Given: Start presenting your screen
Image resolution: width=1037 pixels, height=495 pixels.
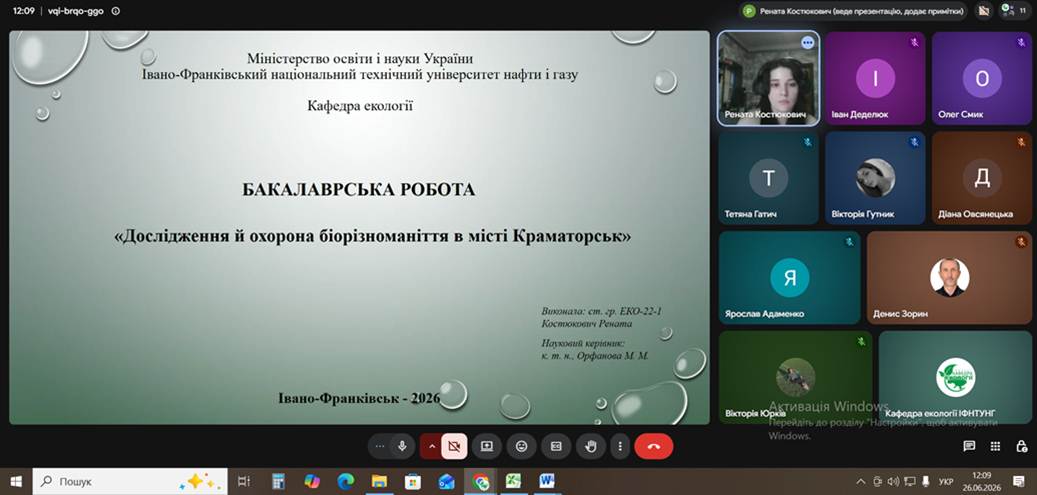Looking at the screenshot, I should coord(487,447).
